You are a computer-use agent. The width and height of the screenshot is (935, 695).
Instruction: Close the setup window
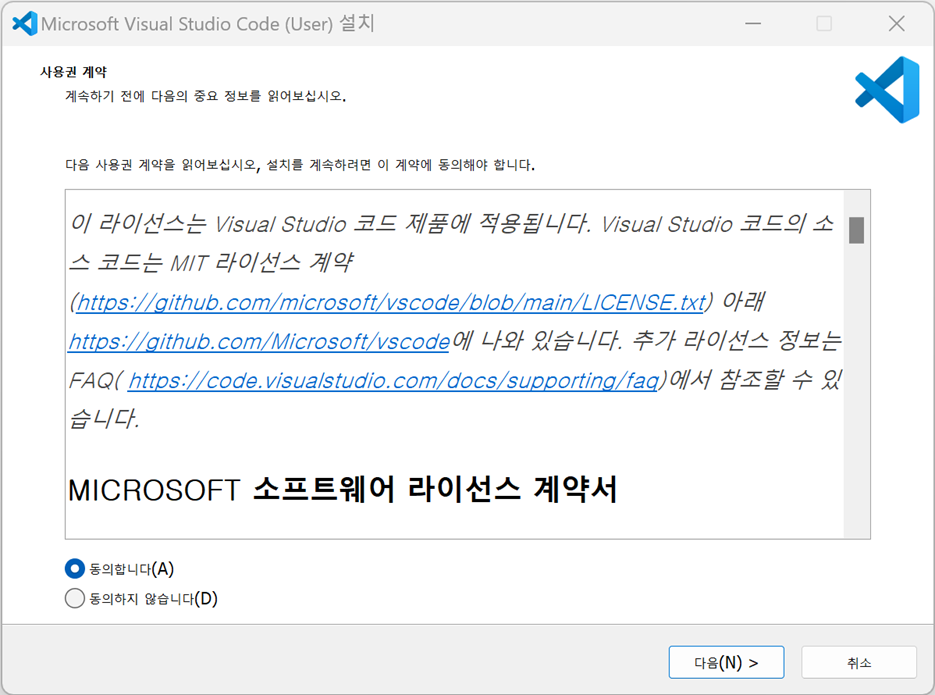[x=896, y=24]
